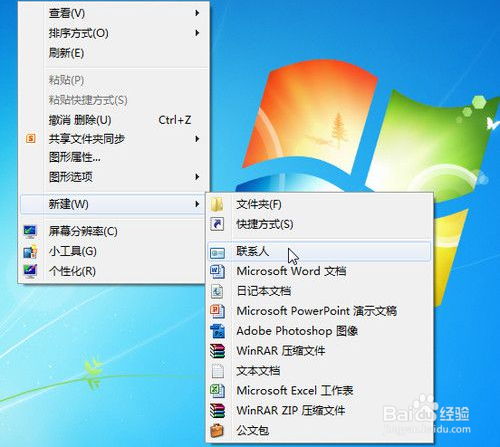The height and width of the screenshot is (447, 500).
Task: Create a new Microsoft PowerPoint 演示文稿
Action: click(x=319, y=311)
